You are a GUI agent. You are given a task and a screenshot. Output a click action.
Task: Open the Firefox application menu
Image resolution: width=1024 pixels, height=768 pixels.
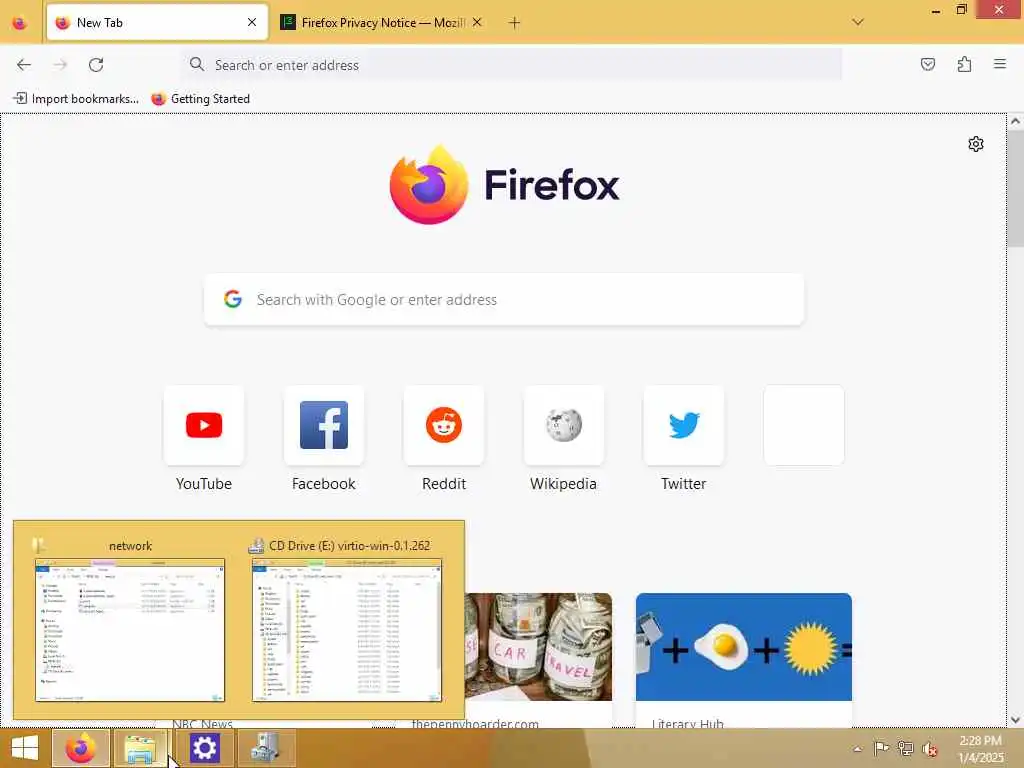[1000, 64]
